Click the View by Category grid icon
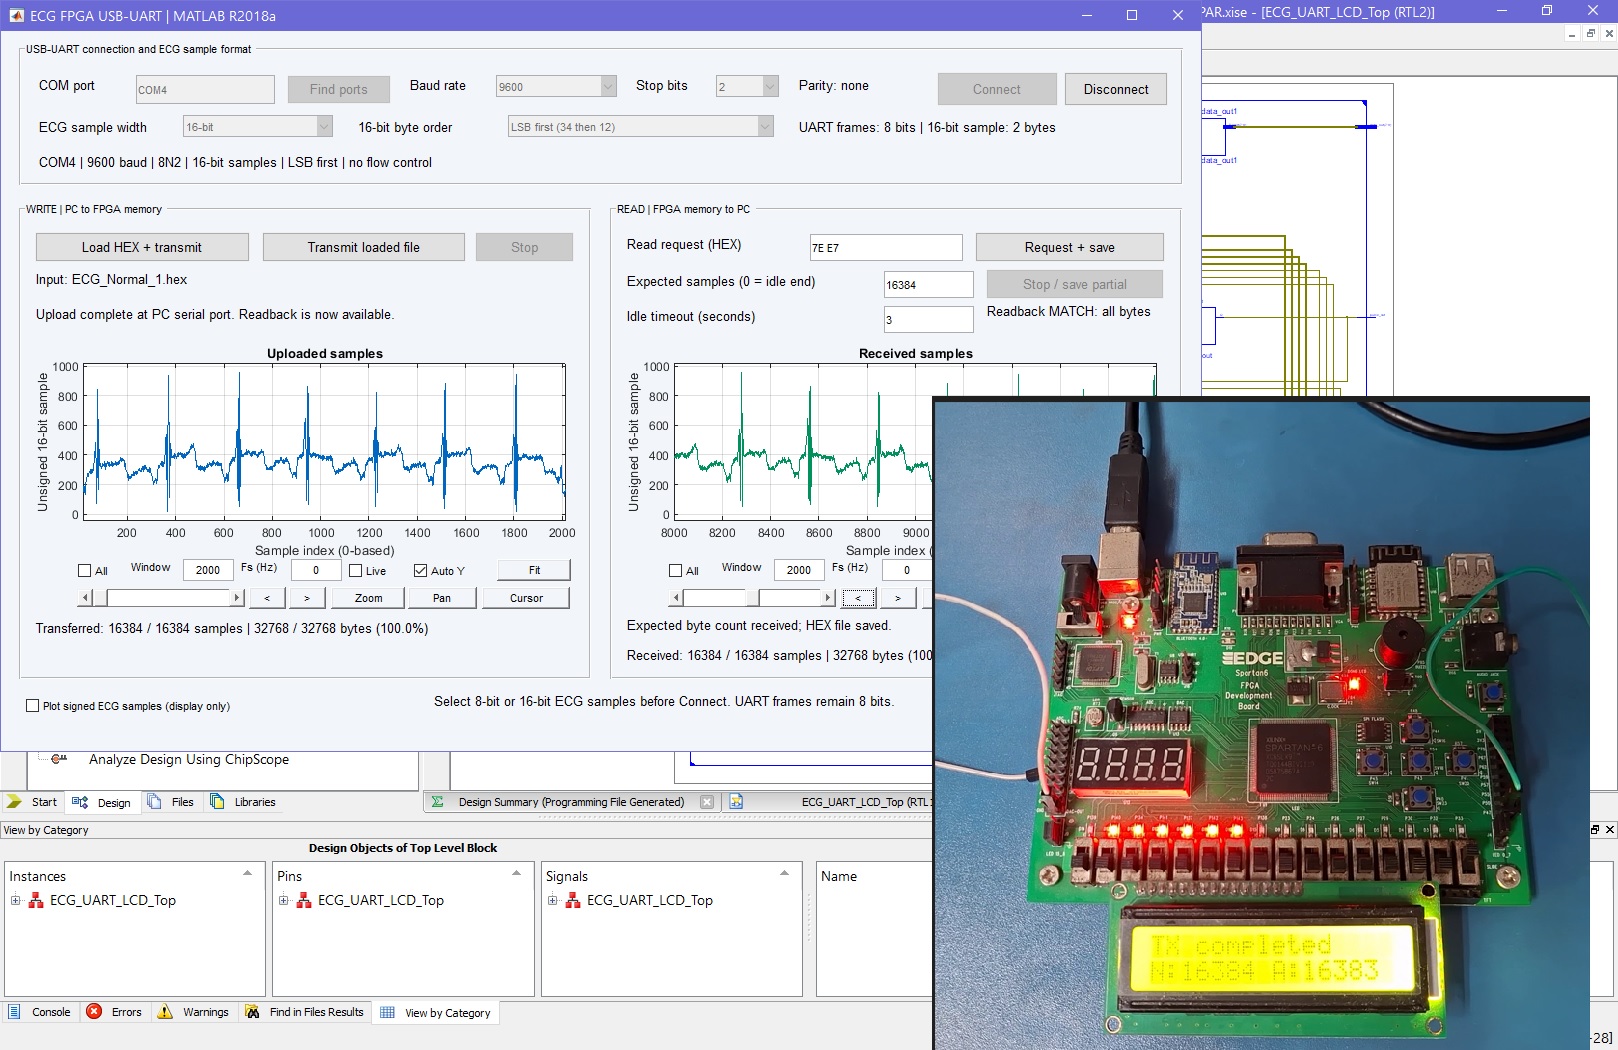 pos(387,1012)
